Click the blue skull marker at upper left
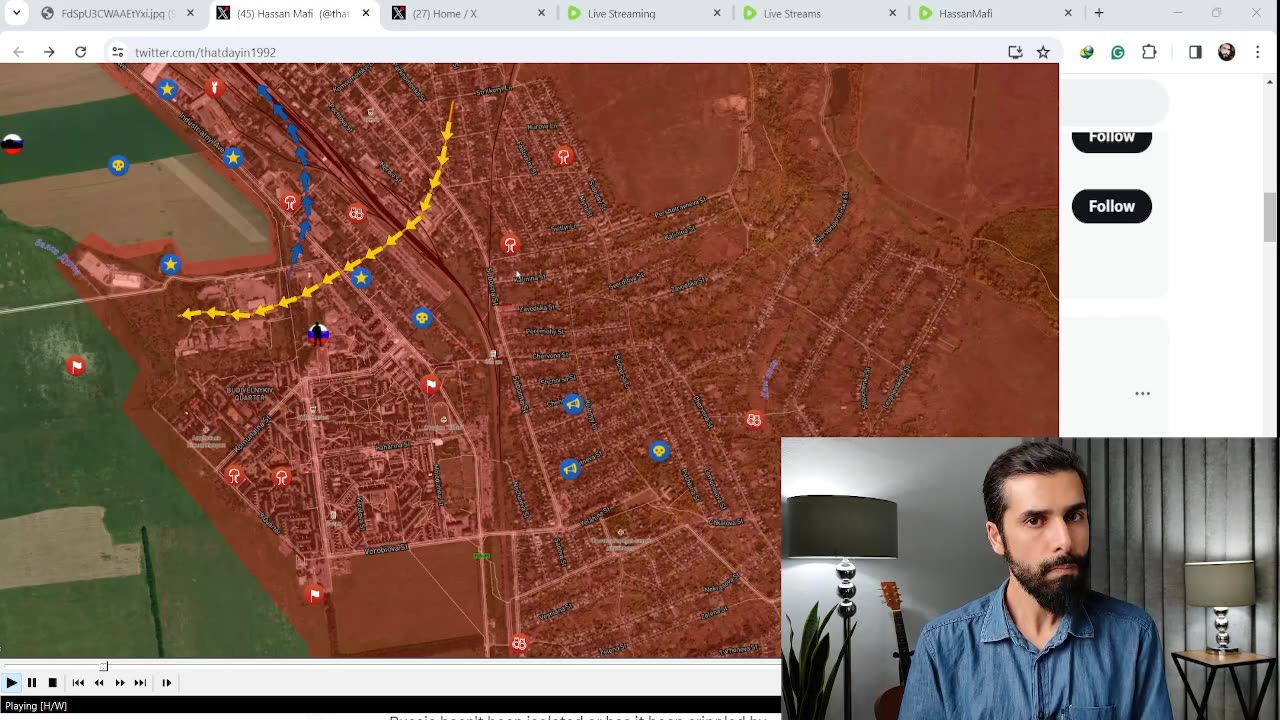This screenshot has width=1280, height=720. pyautogui.click(x=119, y=165)
